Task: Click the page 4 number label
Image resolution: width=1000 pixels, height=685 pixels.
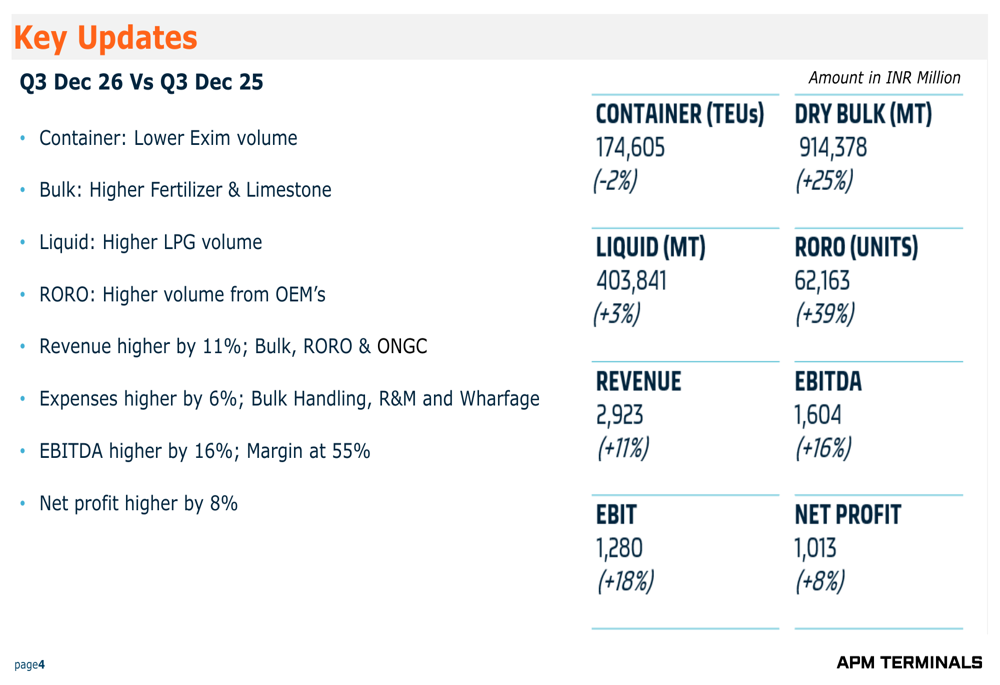Action: [x=30, y=665]
